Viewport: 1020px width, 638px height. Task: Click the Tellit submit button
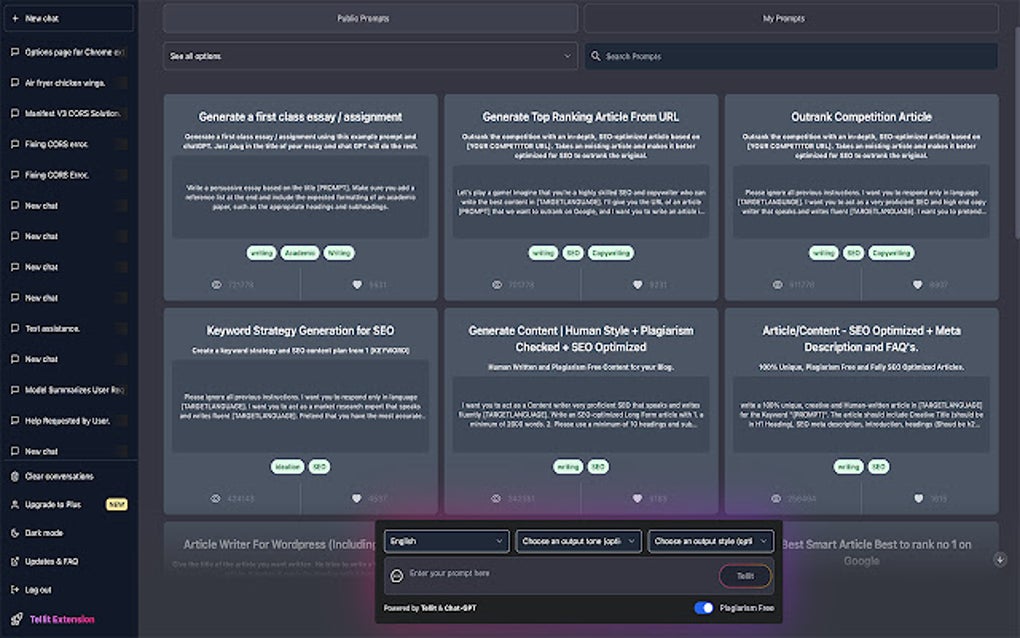point(744,576)
